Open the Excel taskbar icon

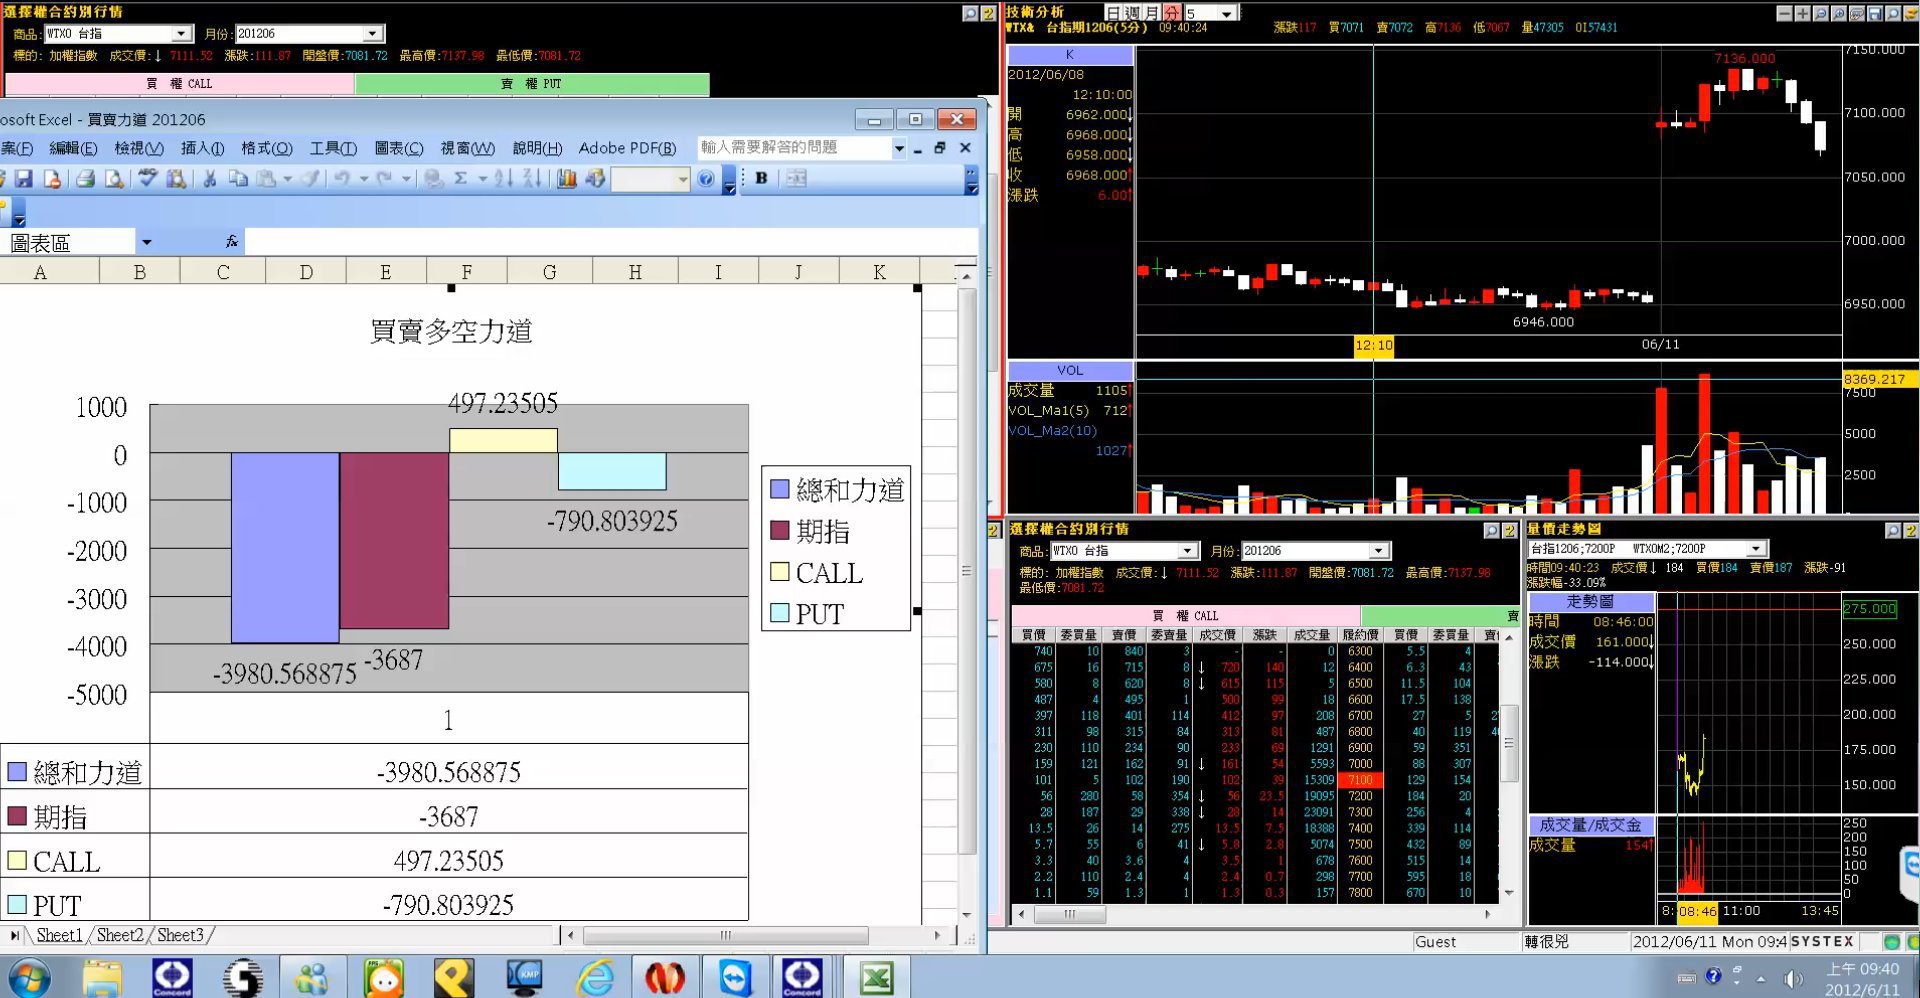(877, 977)
